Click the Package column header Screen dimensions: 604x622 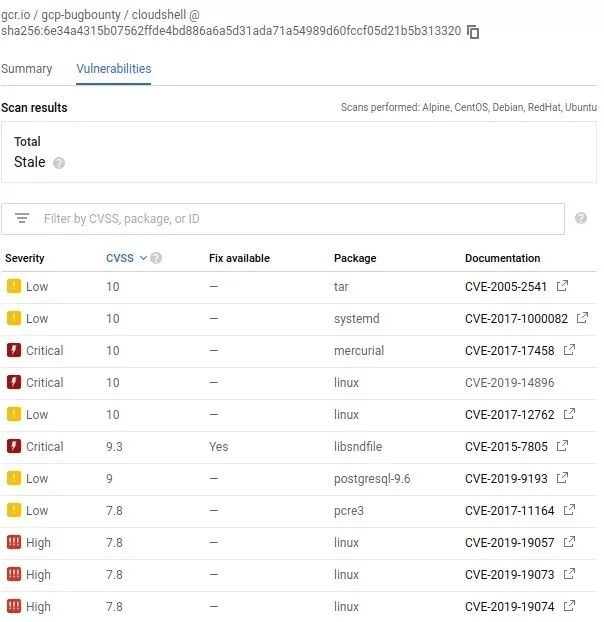[x=355, y=258]
